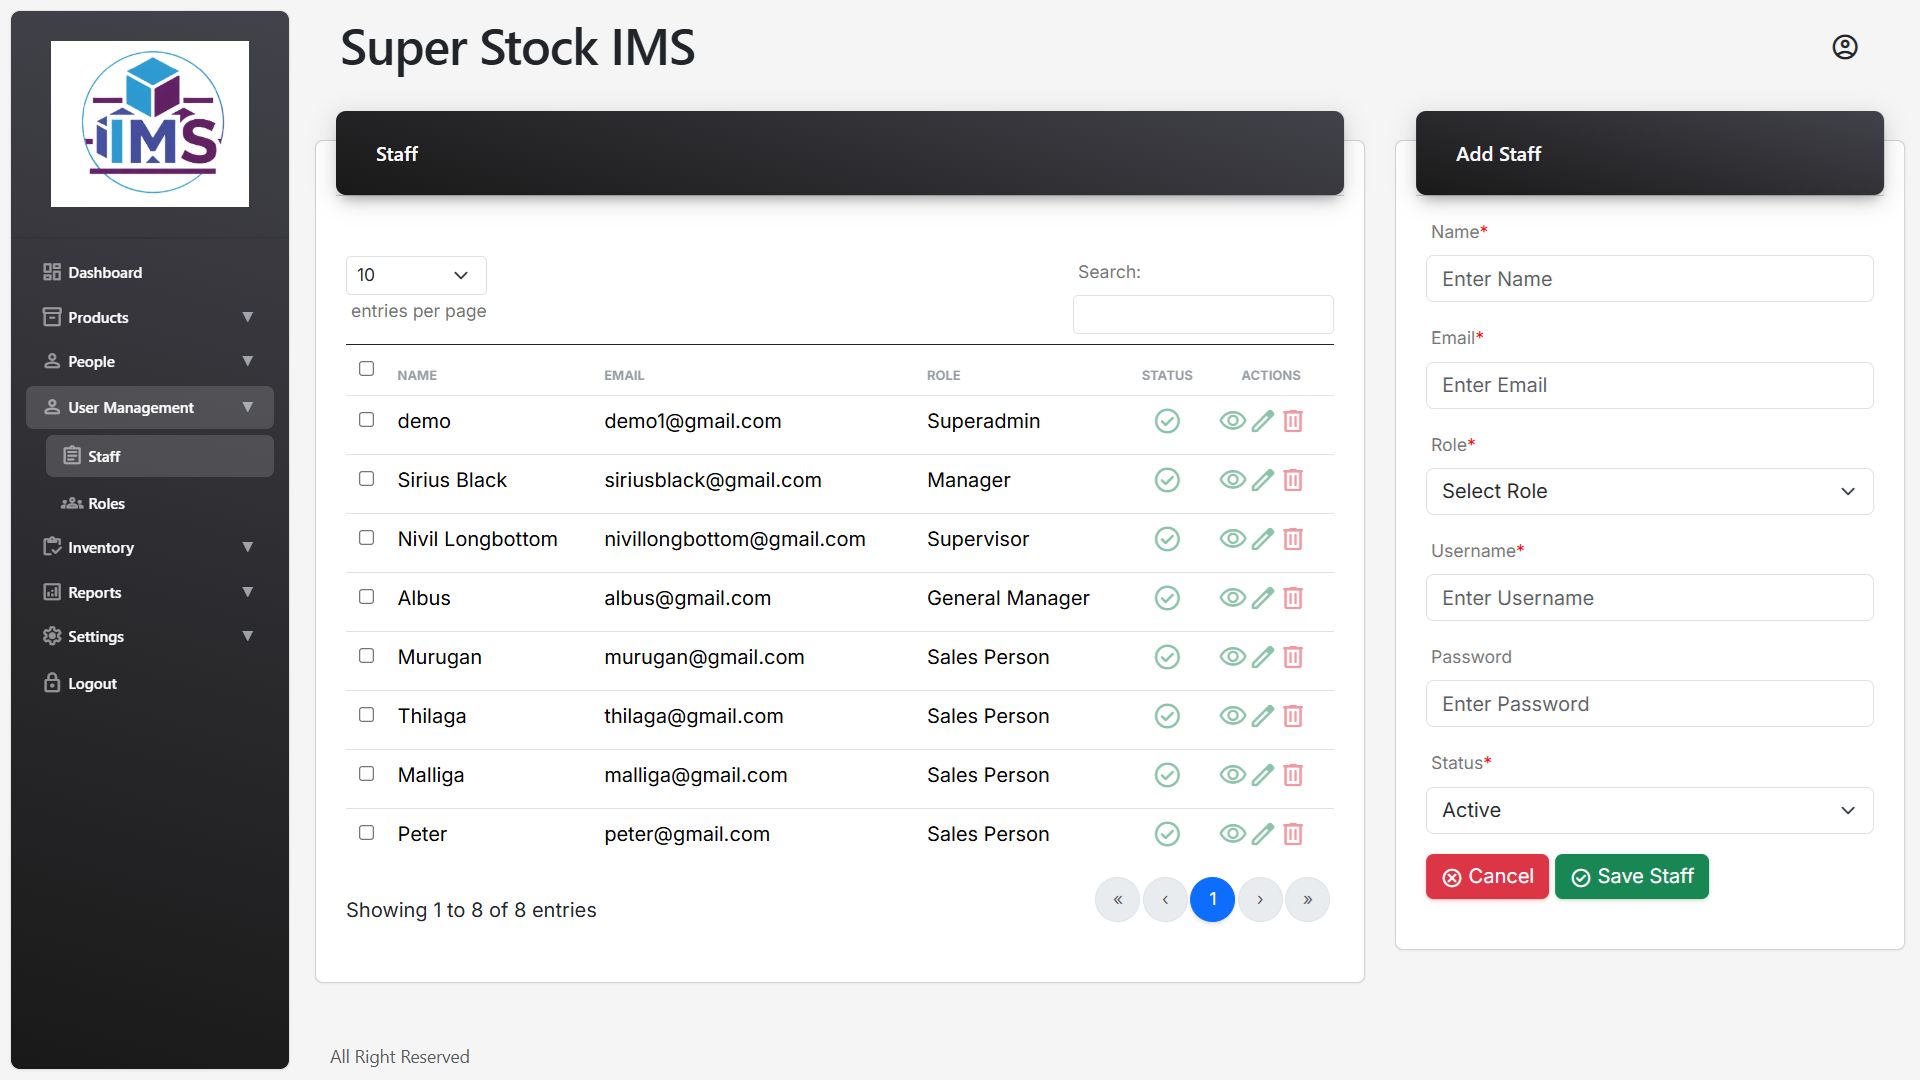
Task: Open the Select Role dropdown
Action: coord(1648,491)
